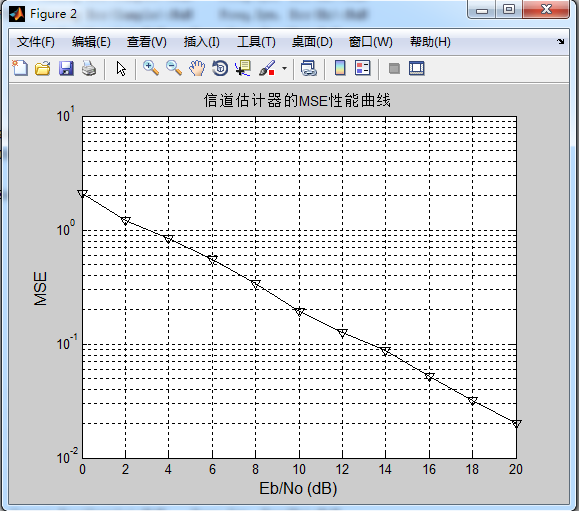Select the data marker at 0 dB
The image size is (579, 511).
tap(82, 193)
